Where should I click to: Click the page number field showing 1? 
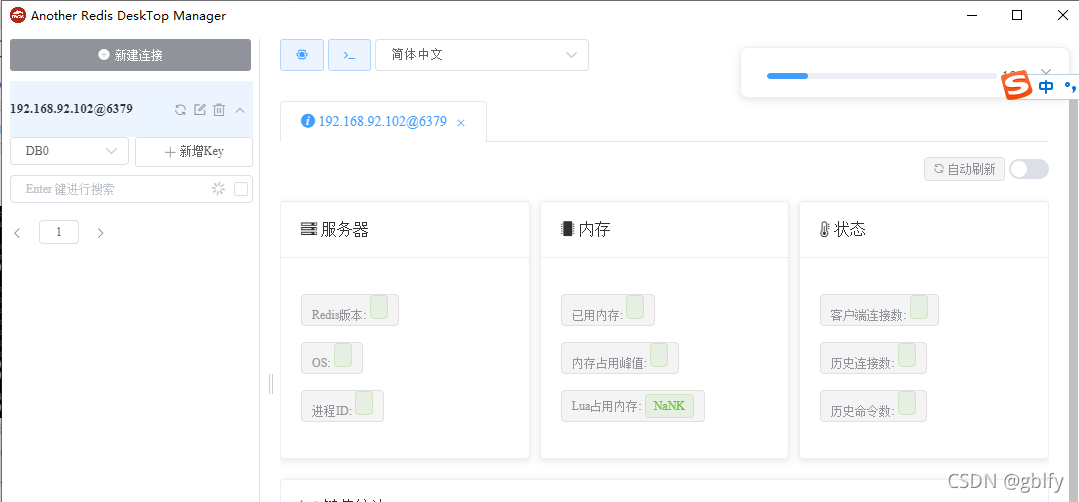click(x=58, y=232)
